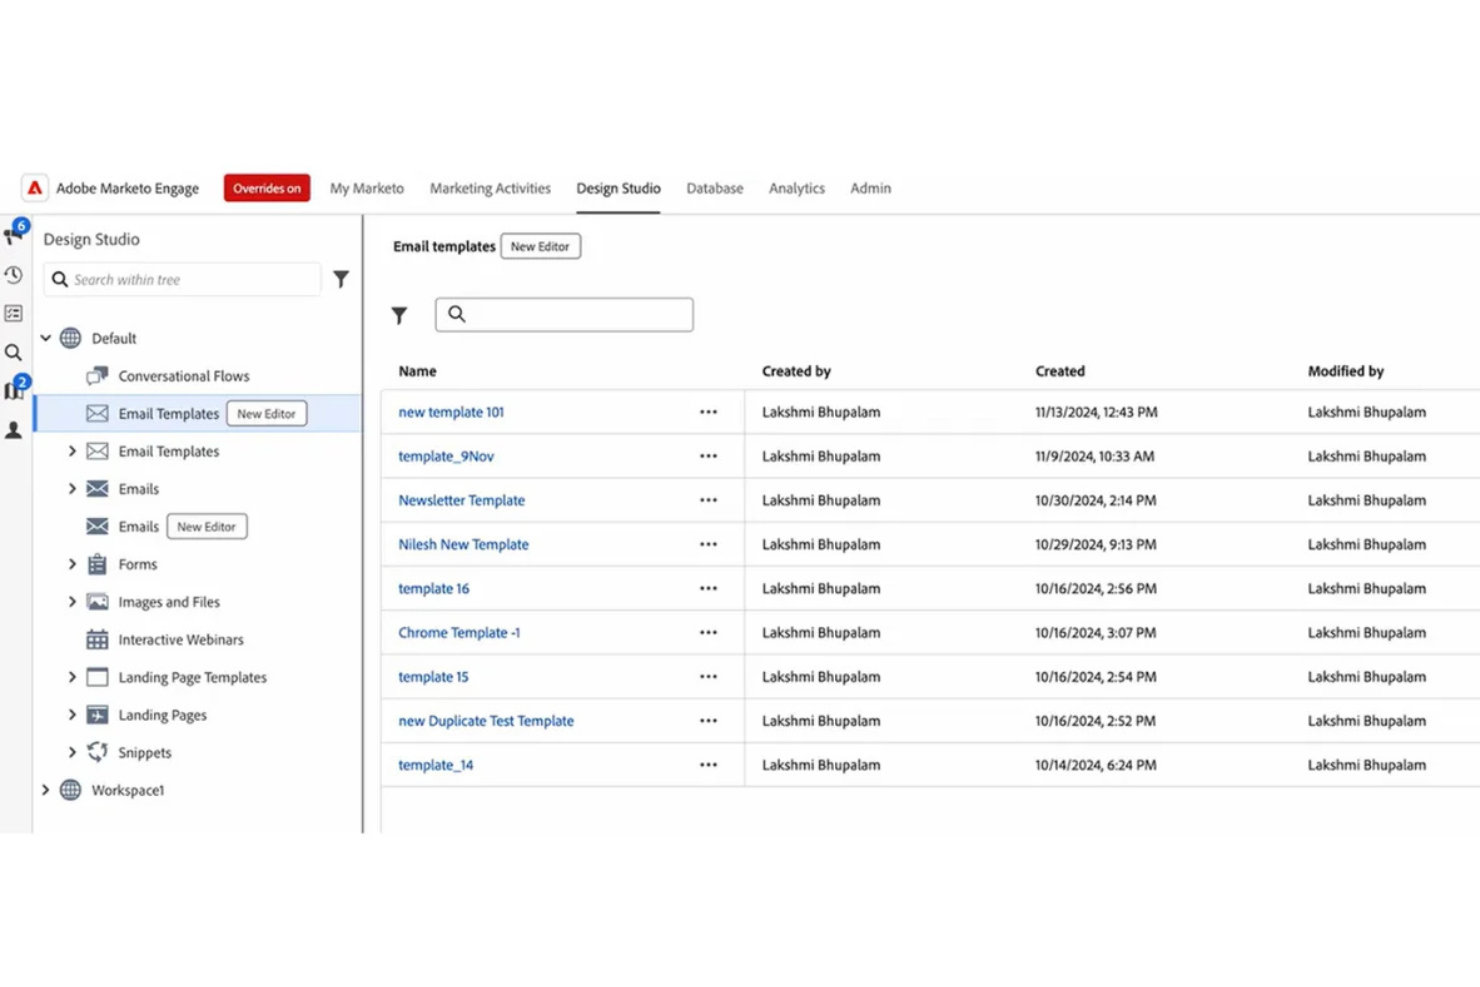1480x987 pixels.
Task: Open the global search magnifier in the left rail
Action: click(x=13, y=352)
